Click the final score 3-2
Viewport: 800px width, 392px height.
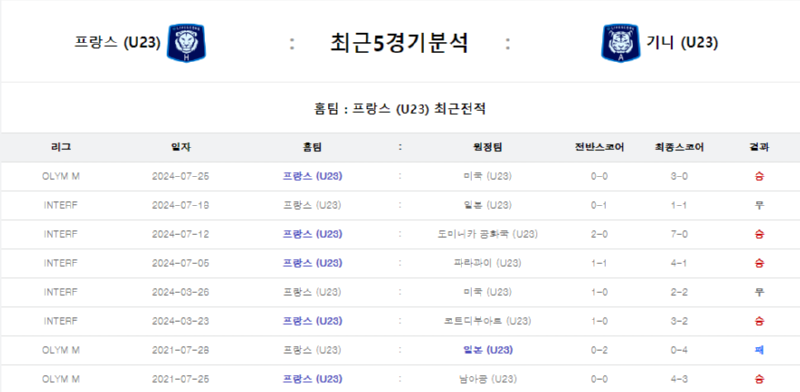point(679,322)
